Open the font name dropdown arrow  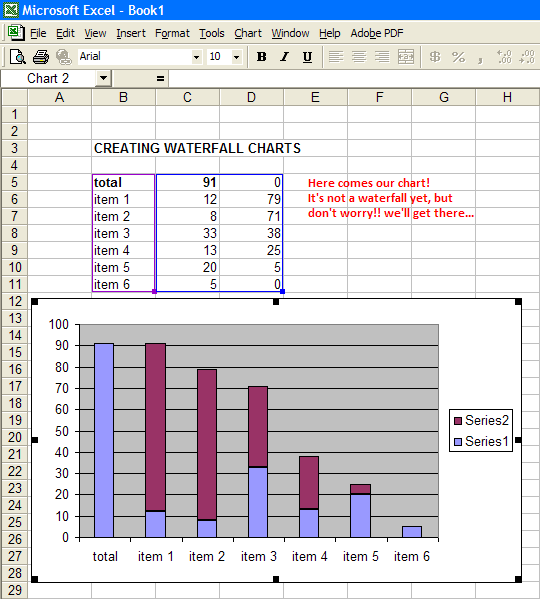pos(196,57)
